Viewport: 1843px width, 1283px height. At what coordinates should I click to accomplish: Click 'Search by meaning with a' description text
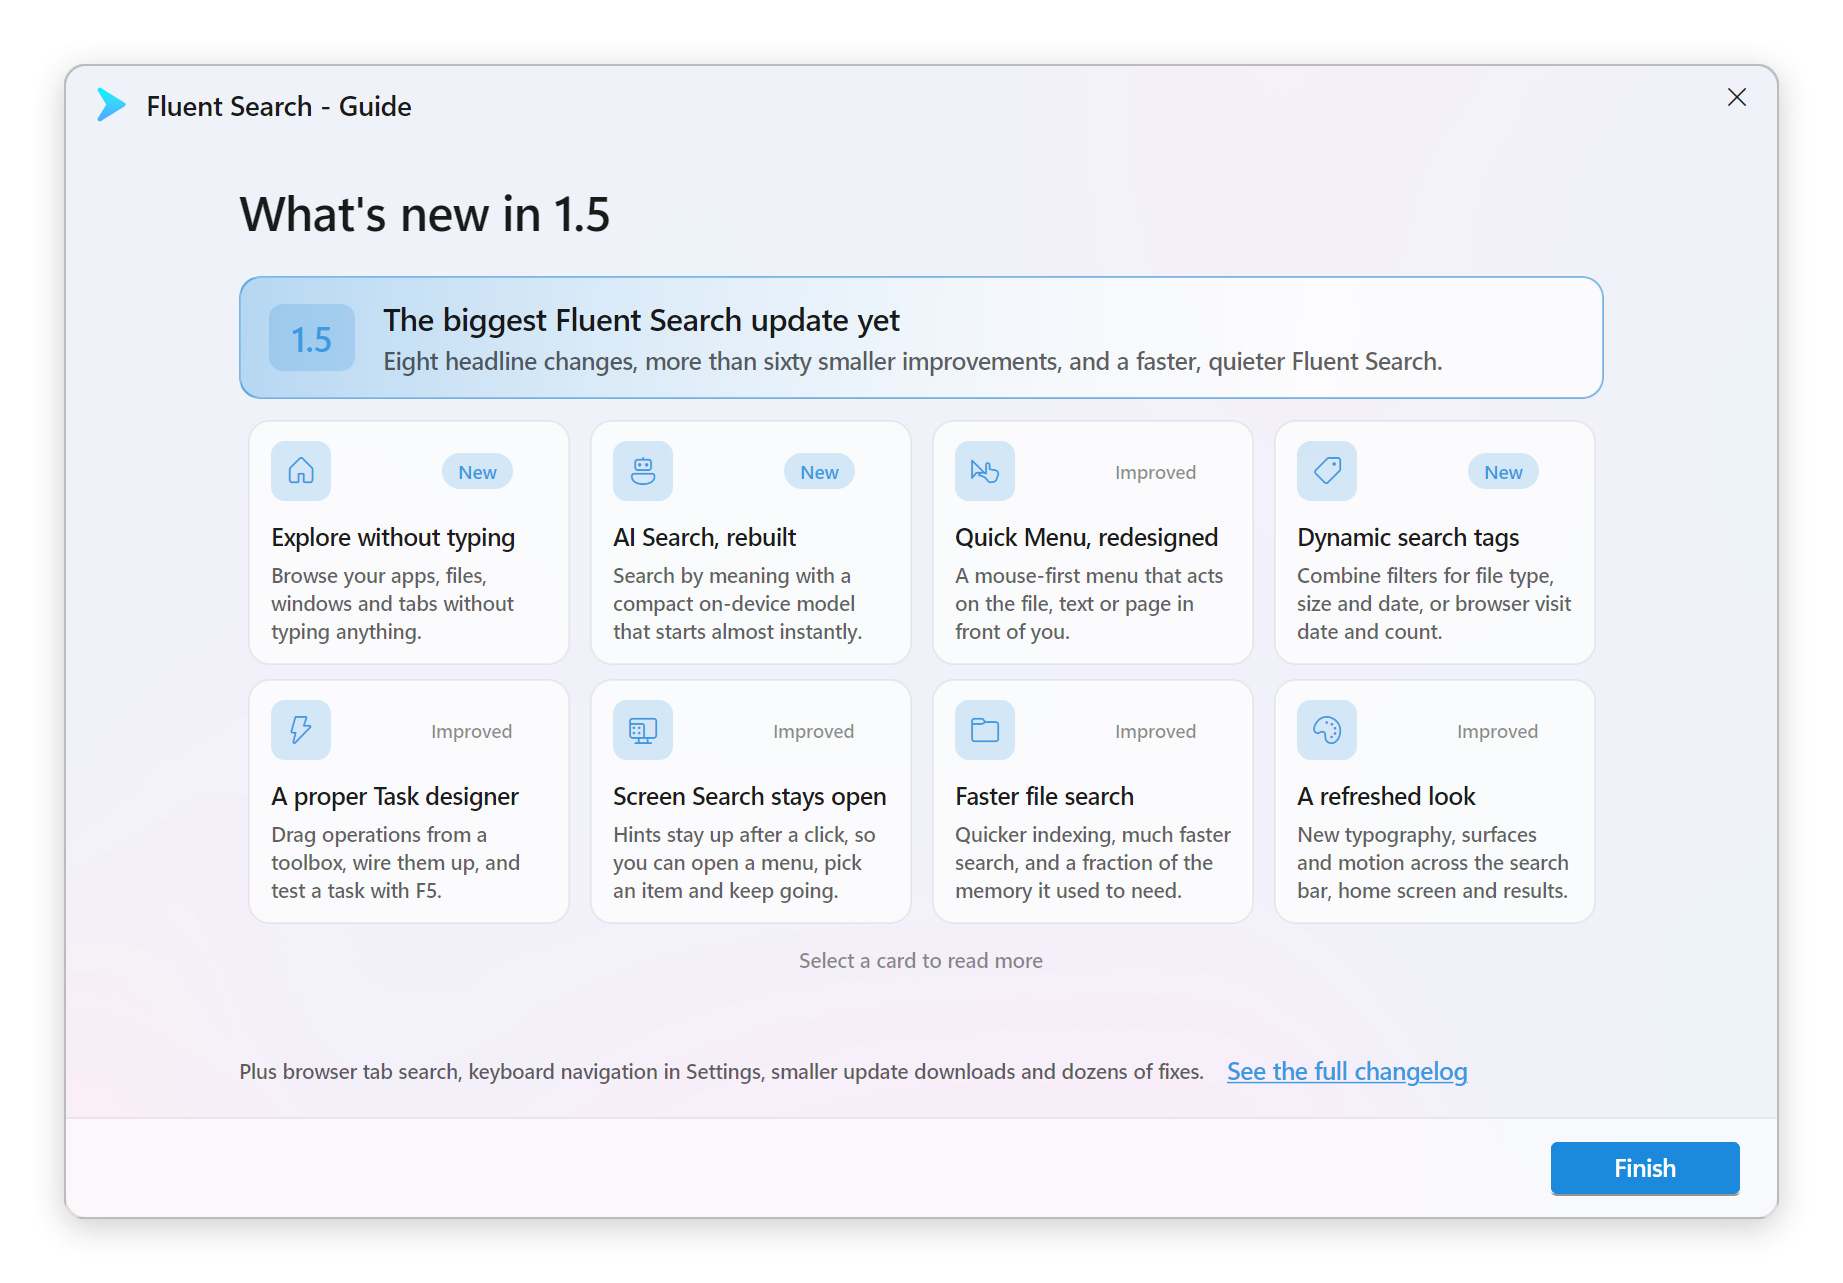click(737, 604)
